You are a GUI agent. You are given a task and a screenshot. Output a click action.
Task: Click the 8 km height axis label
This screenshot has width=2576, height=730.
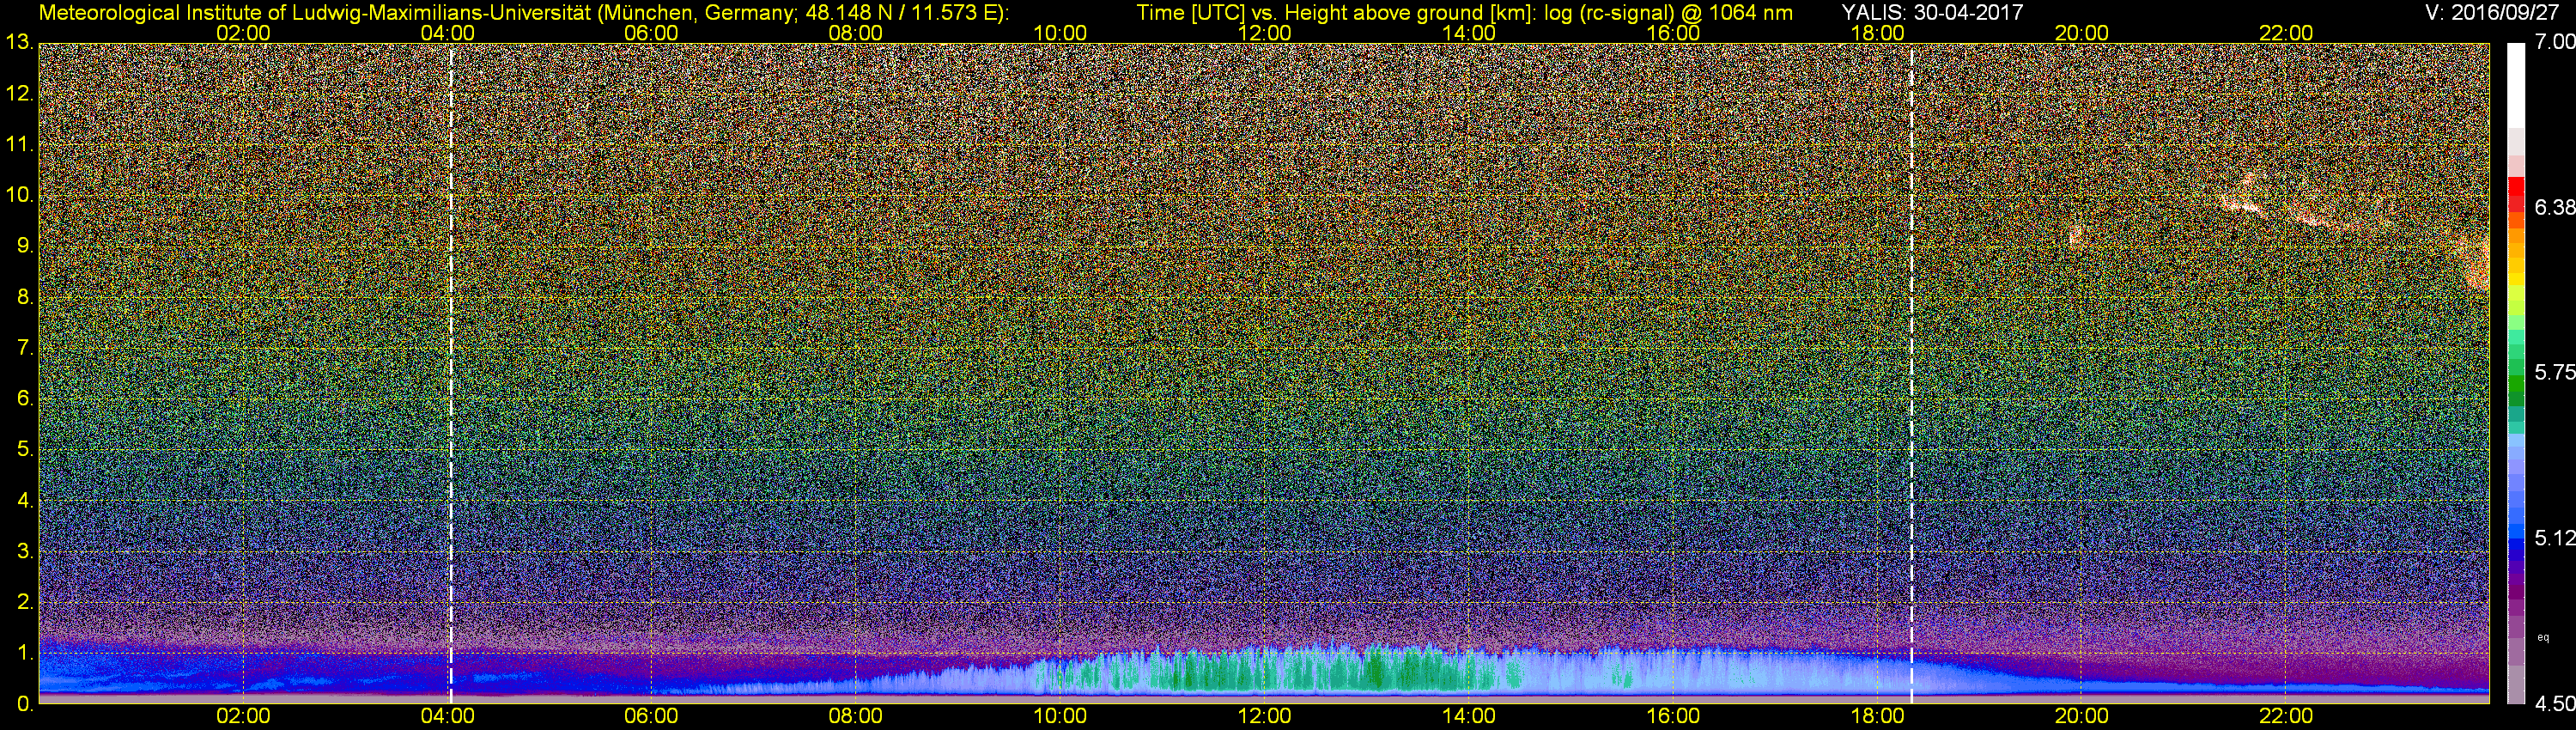click(x=24, y=297)
